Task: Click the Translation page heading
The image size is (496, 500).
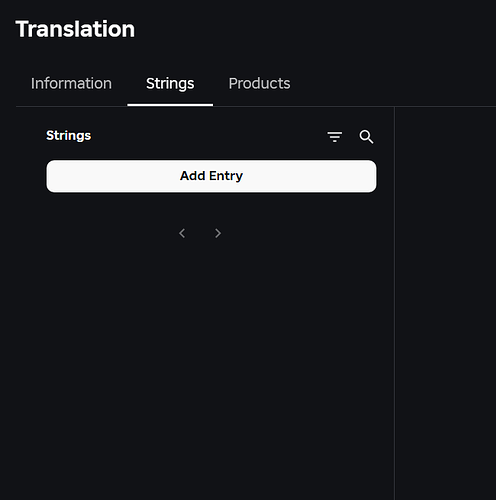Action: tap(75, 29)
